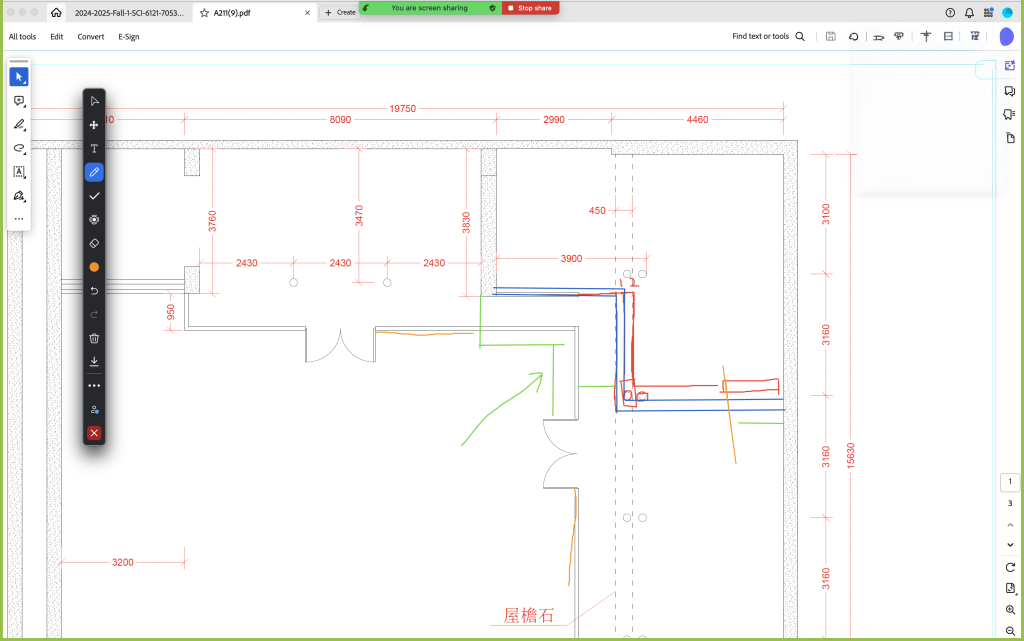Pick the orange color swatch in annotation toolbar
This screenshot has width=1024, height=641.
point(94,267)
